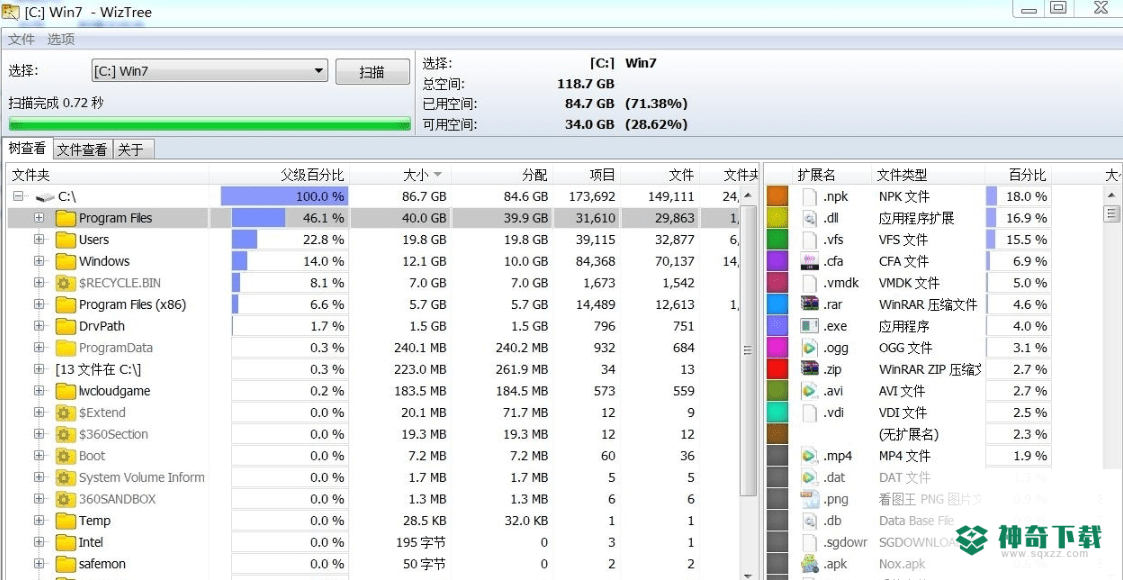This screenshot has height=580, width=1123.
Task: Switch to the 文件查看 tab
Action: click(82, 150)
